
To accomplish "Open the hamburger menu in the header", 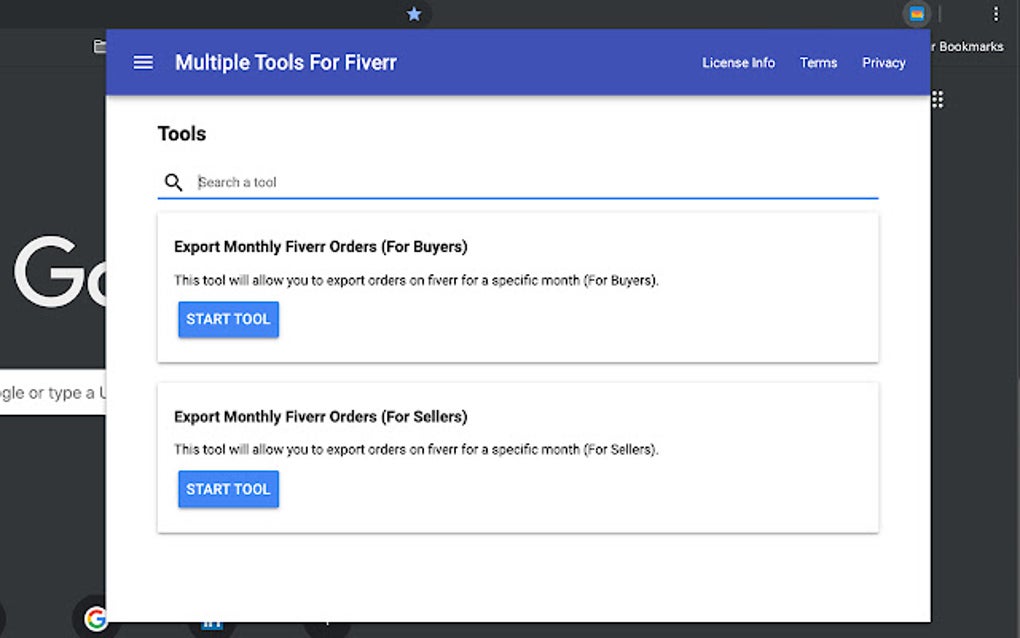I will point(143,62).
